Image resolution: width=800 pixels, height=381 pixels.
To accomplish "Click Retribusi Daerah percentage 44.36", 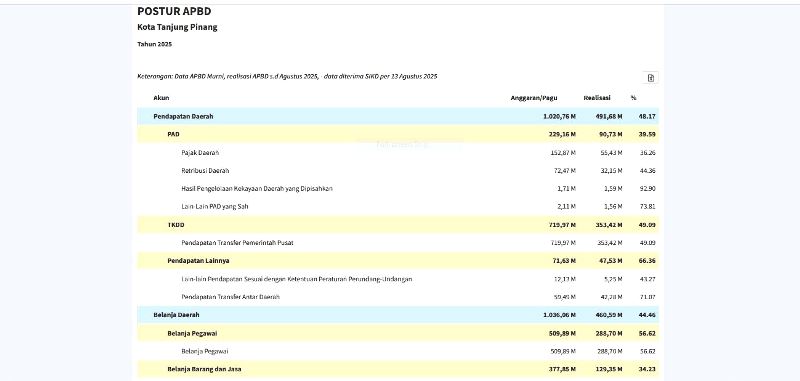I will (647, 171).
